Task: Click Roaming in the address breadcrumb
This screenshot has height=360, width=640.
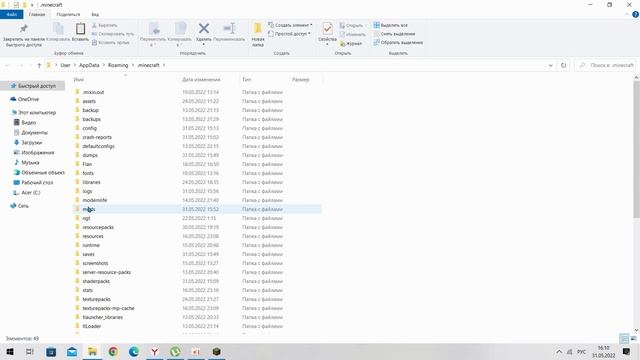Action: point(118,65)
